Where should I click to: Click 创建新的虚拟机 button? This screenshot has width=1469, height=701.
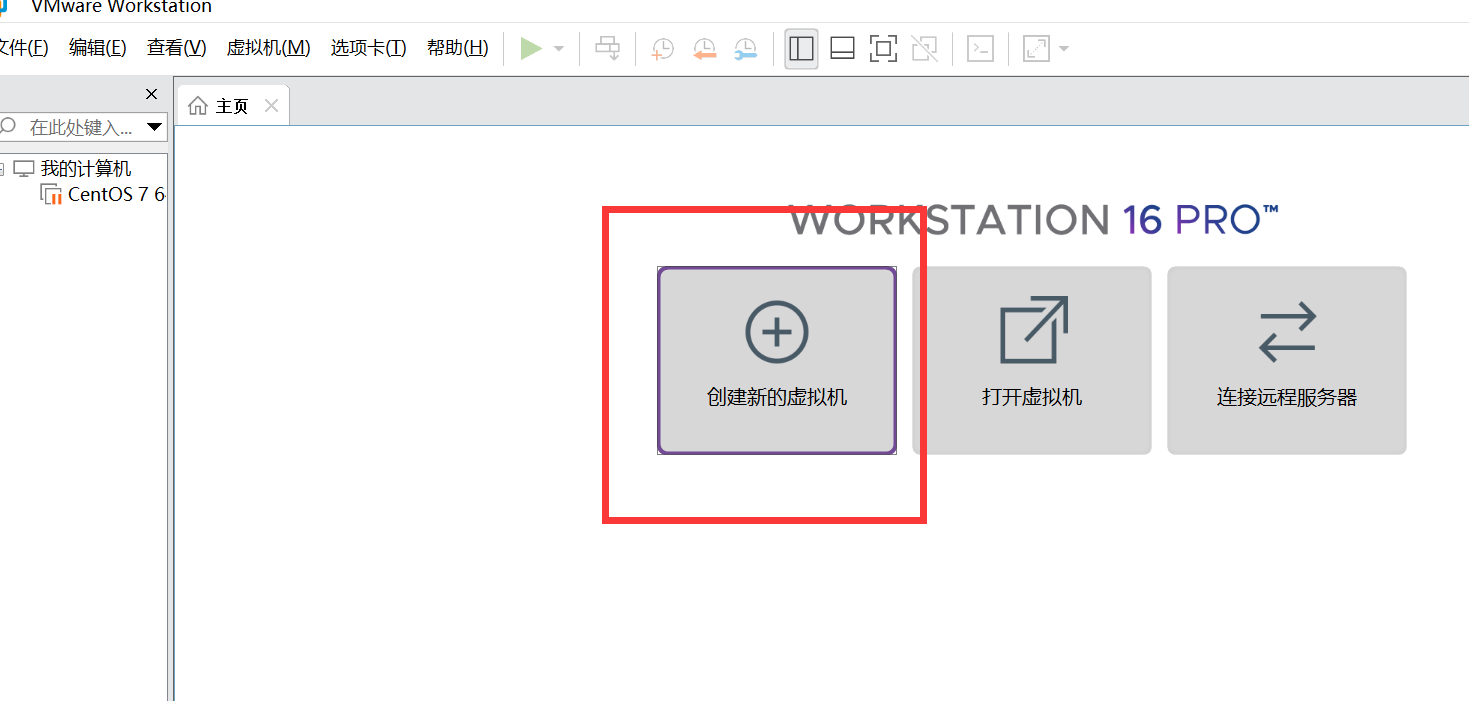(777, 360)
